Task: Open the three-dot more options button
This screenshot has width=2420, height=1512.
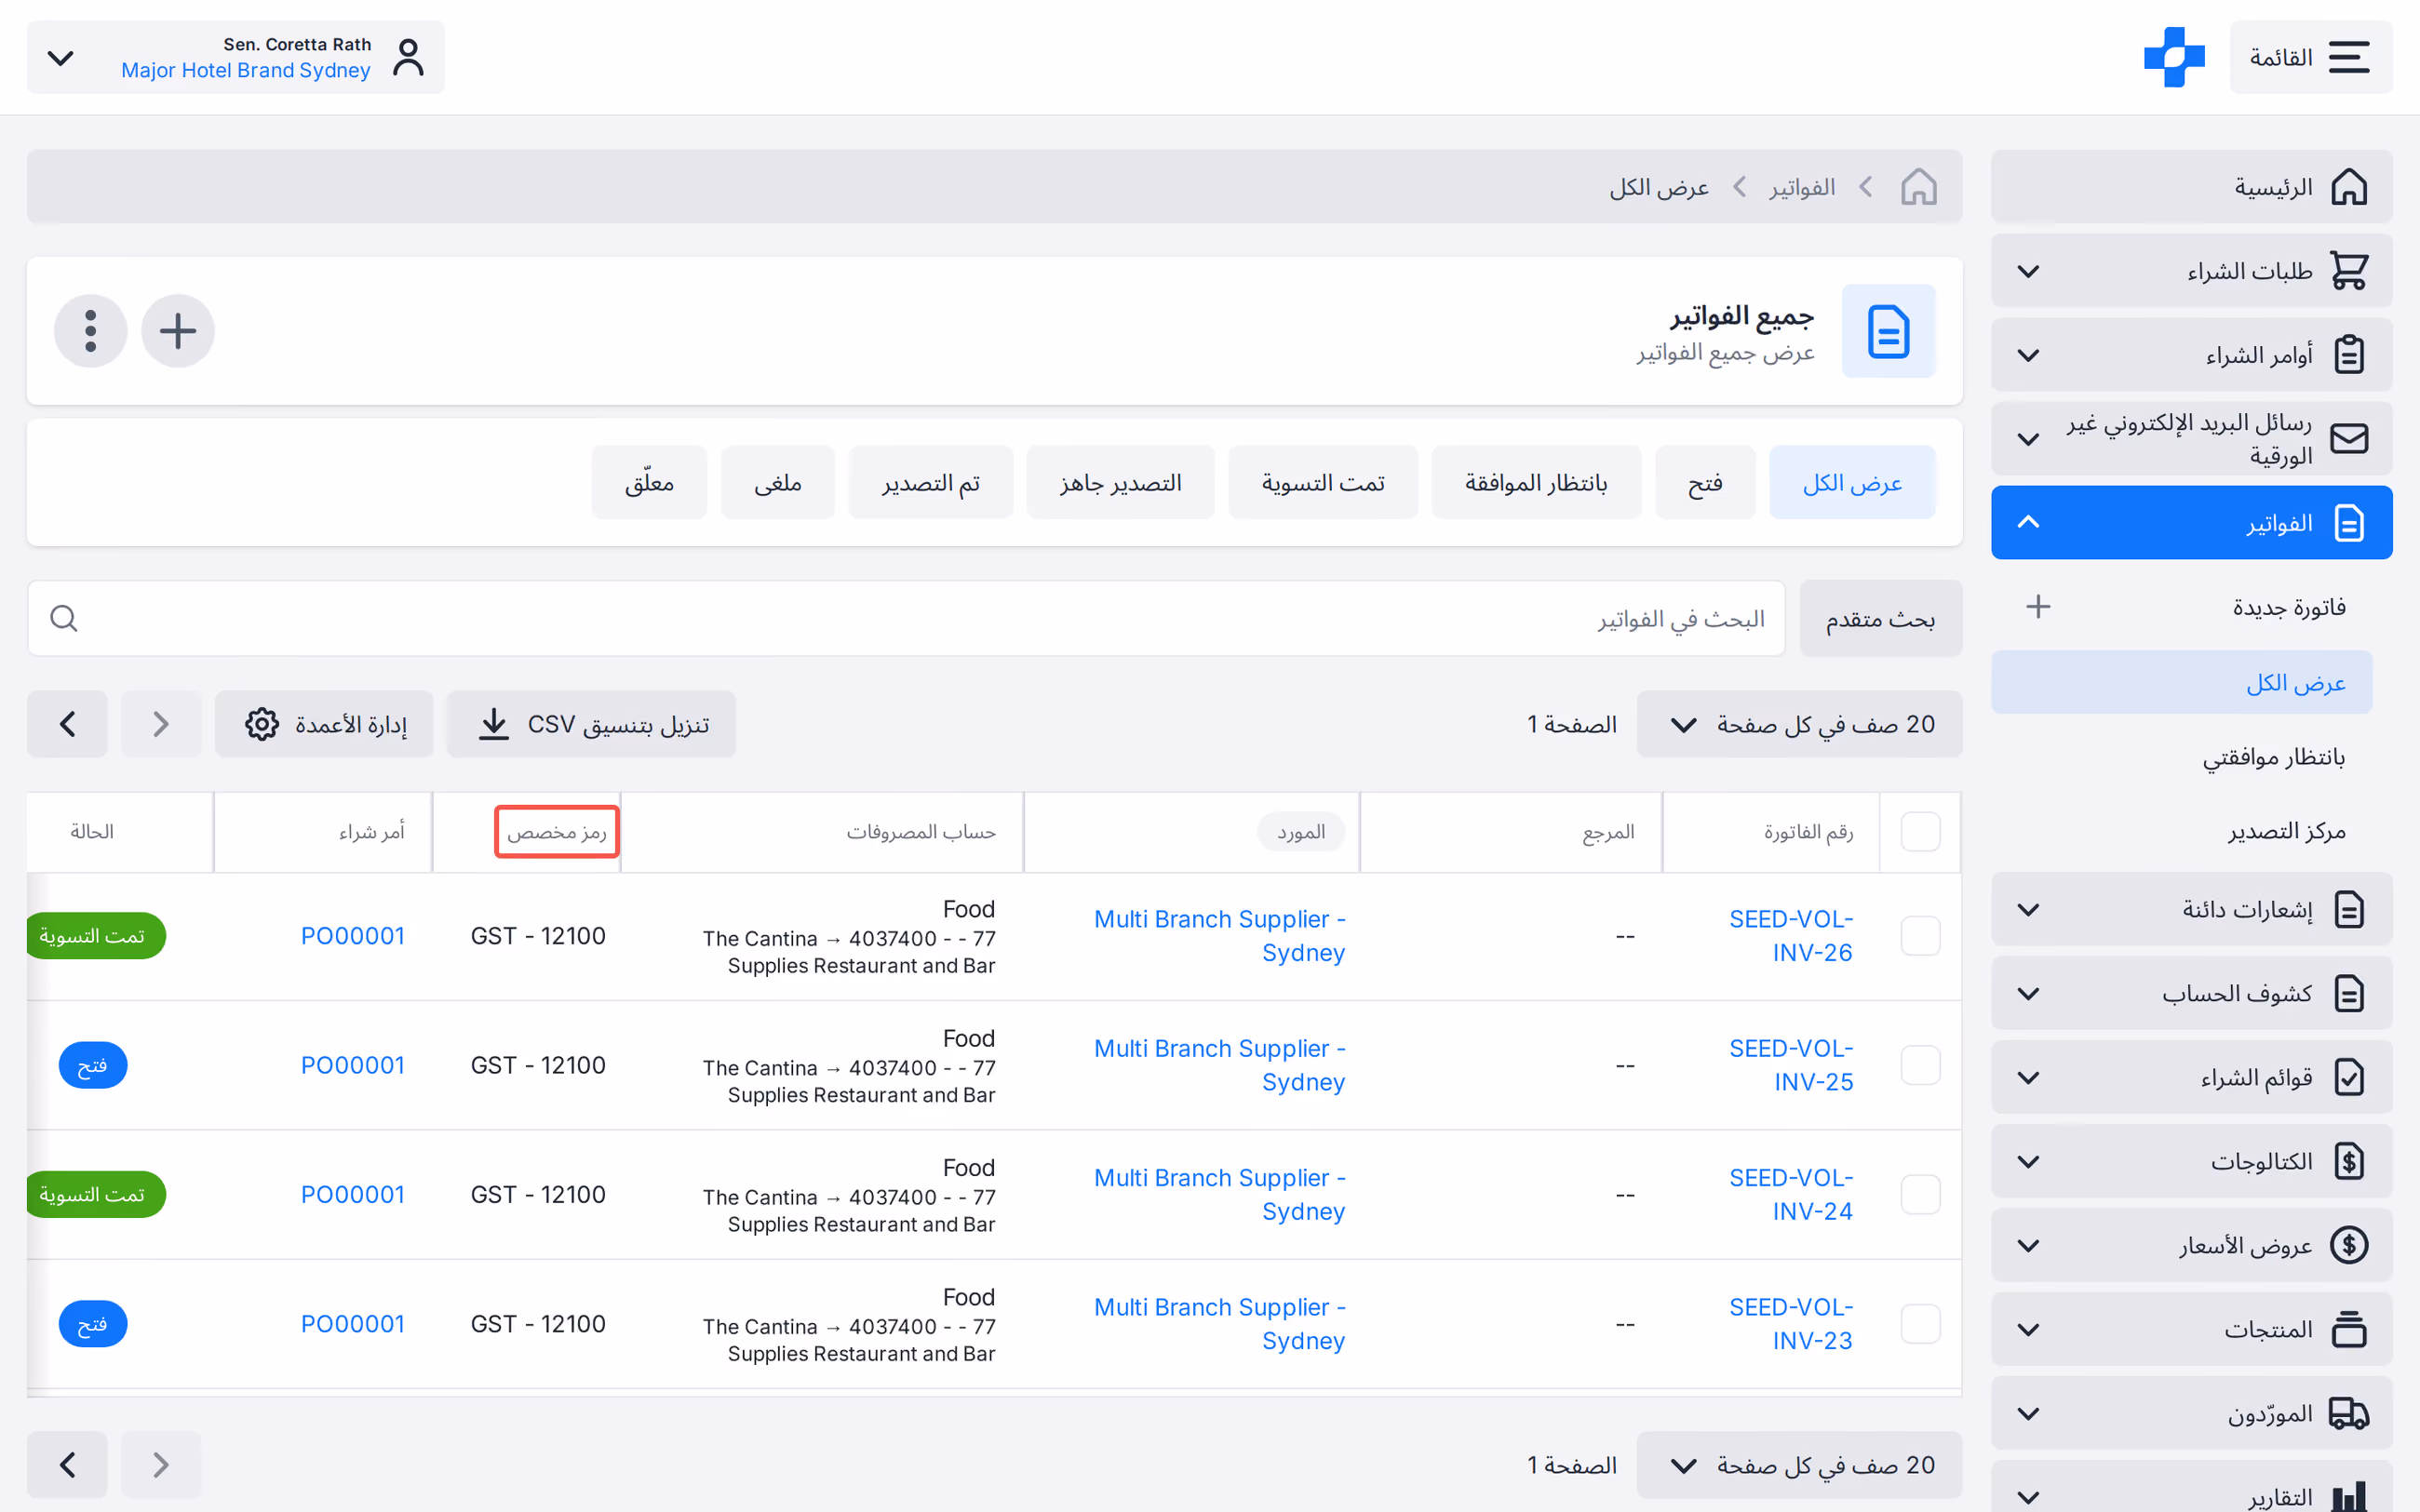Action: pos(91,331)
